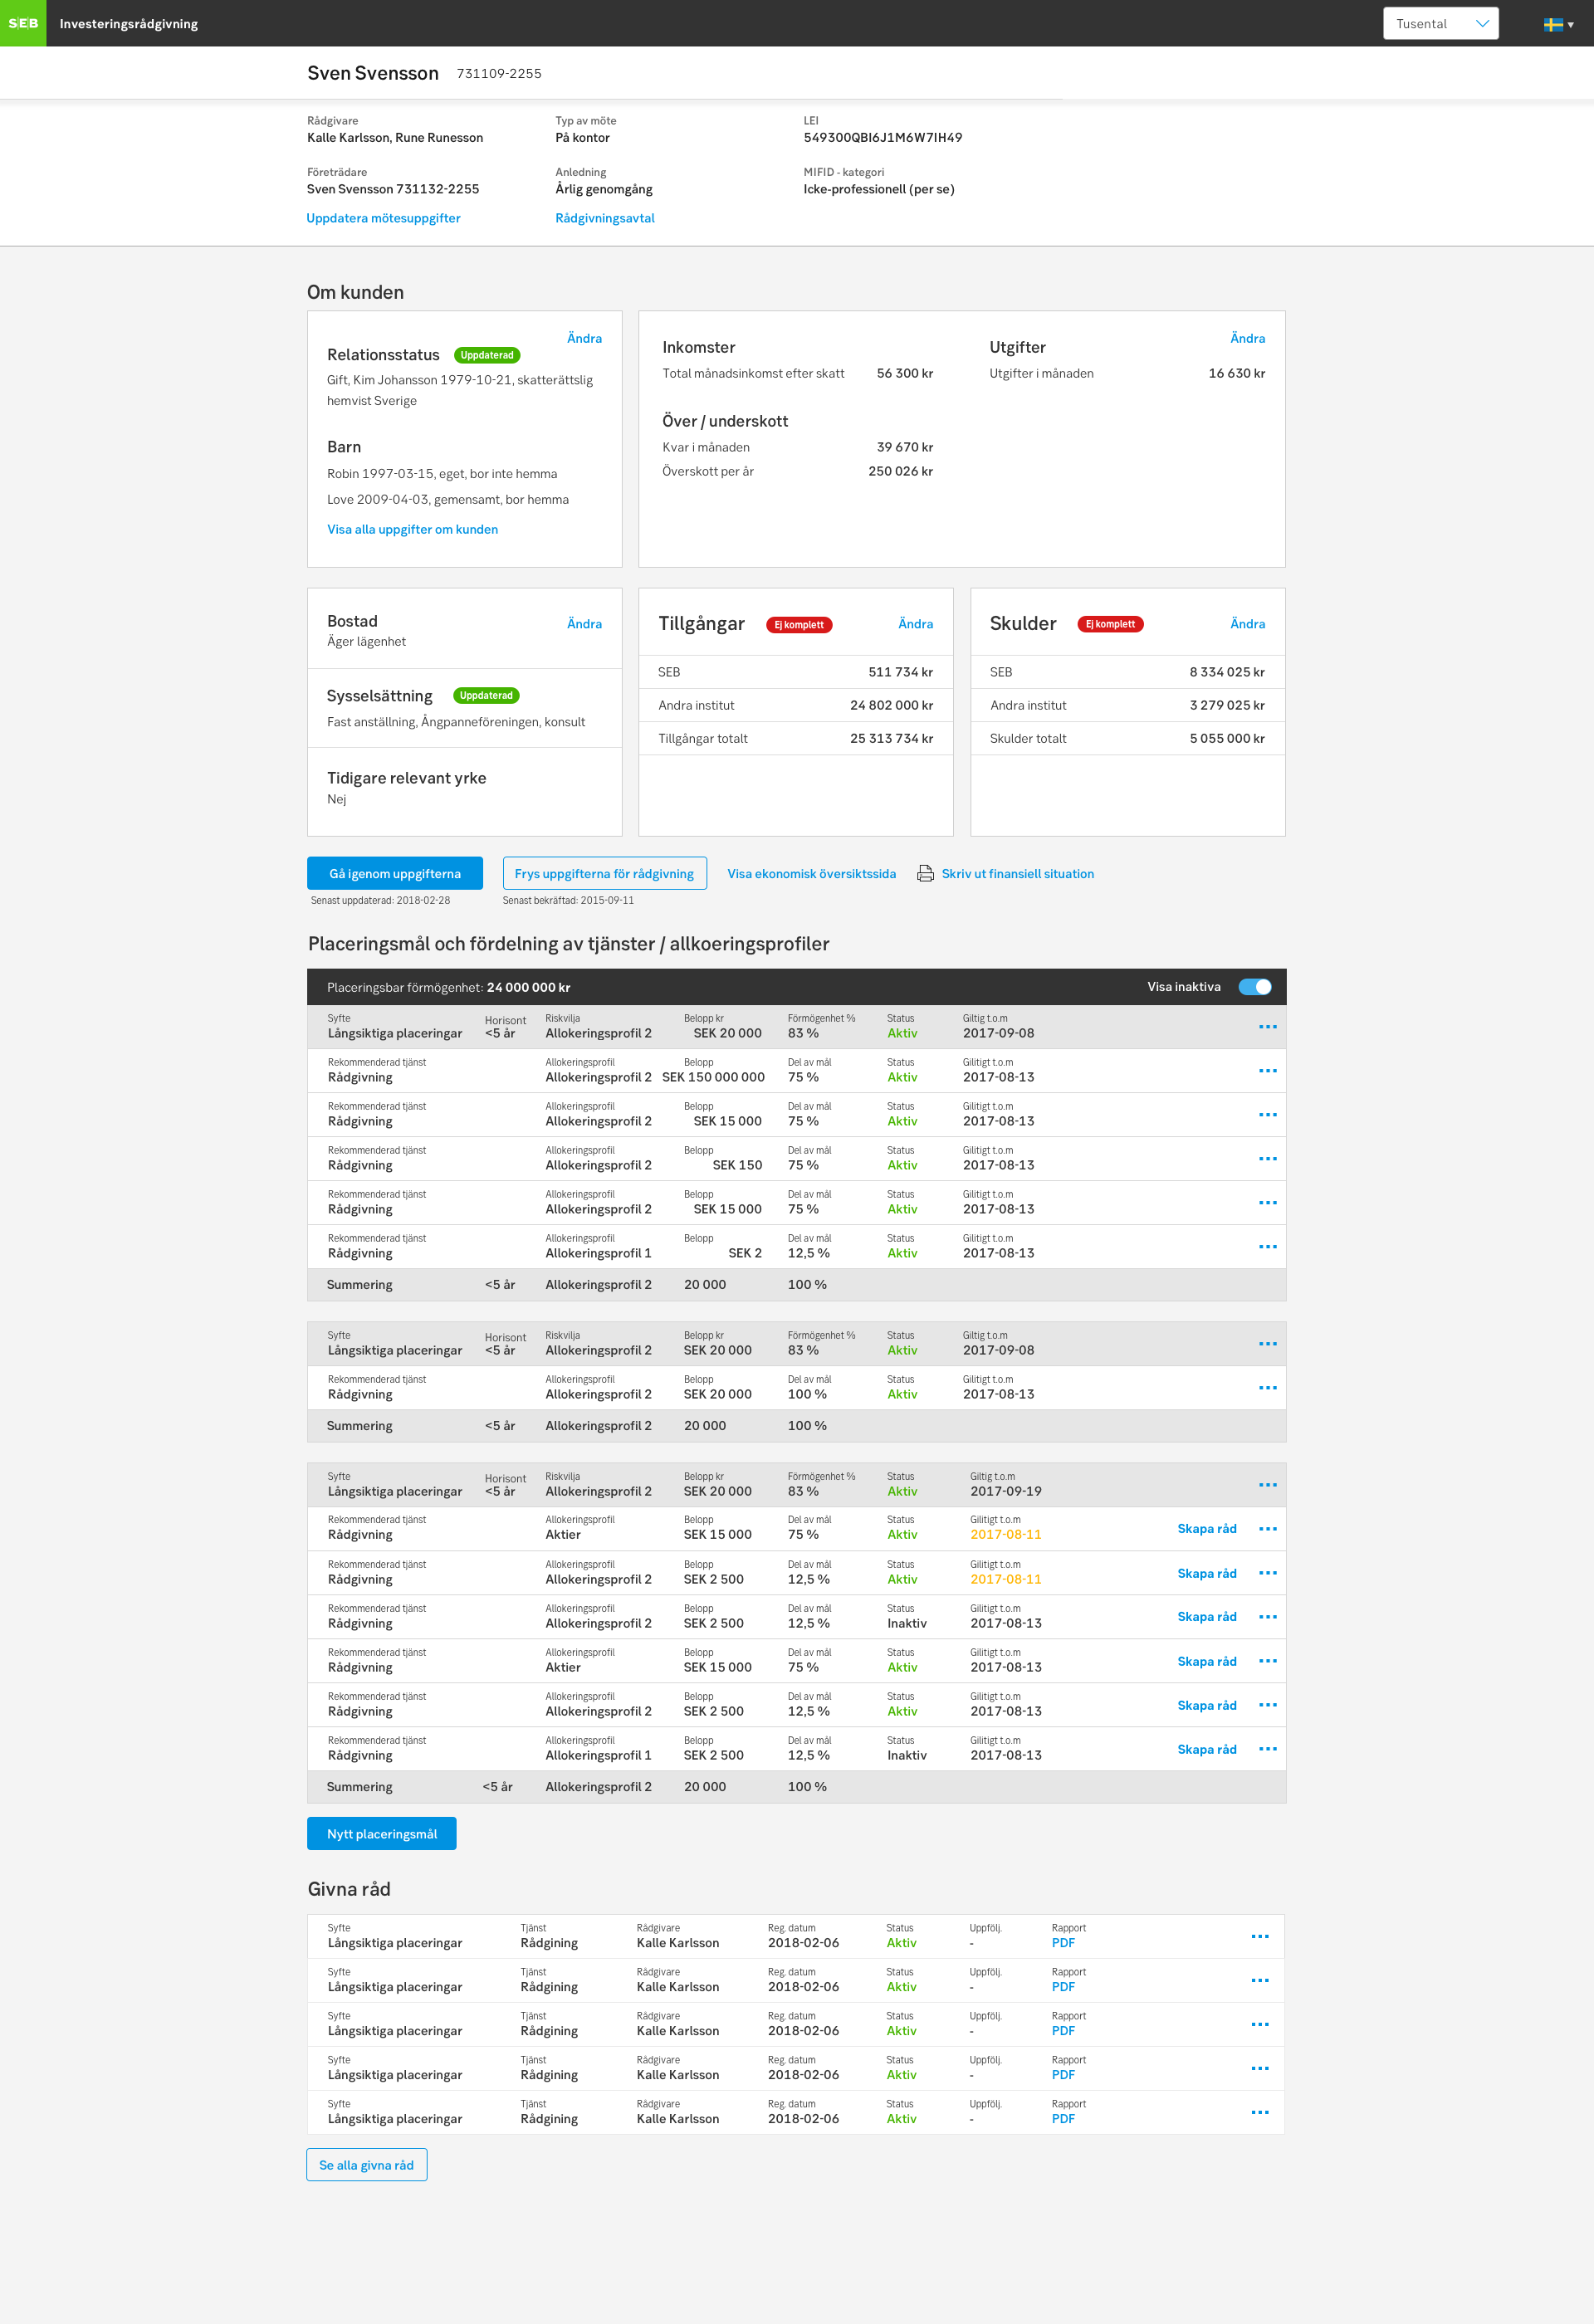Click Skapa råd on the first Aktier row
1594x2324 pixels.
[1206, 1528]
